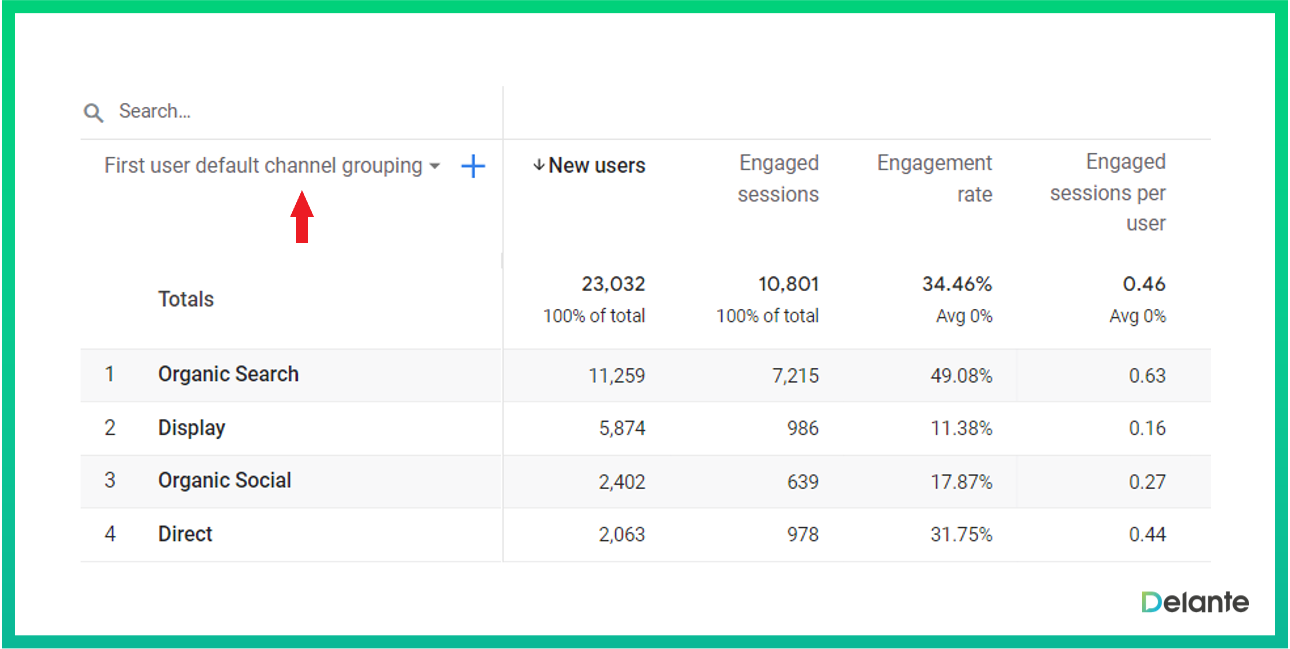1290x649 pixels.
Task: Open First user default channel grouping dropdown
Action: coord(263,166)
